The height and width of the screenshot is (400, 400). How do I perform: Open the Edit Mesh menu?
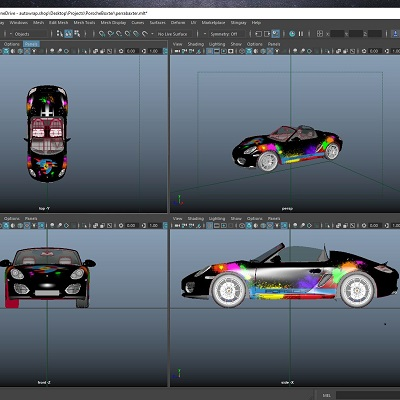[x=59, y=23]
